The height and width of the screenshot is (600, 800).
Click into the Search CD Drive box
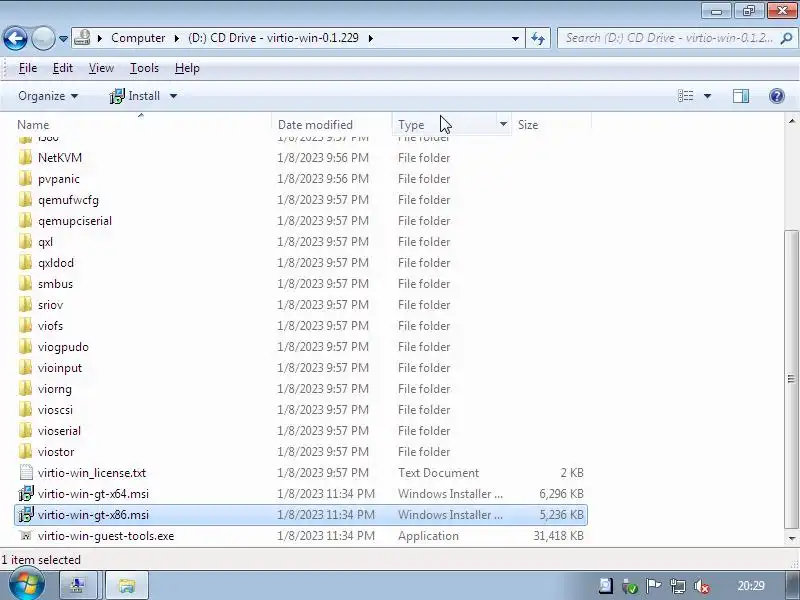tap(668, 38)
